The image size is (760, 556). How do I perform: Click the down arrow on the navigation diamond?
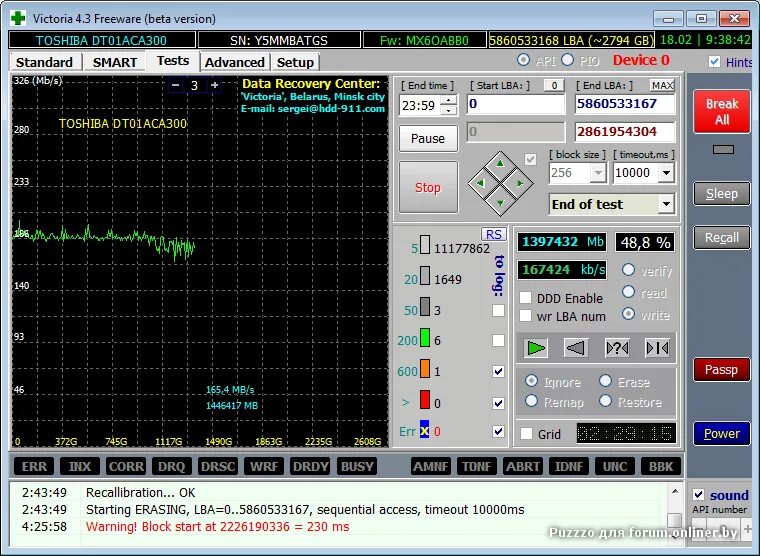pyautogui.click(x=500, y=203)
